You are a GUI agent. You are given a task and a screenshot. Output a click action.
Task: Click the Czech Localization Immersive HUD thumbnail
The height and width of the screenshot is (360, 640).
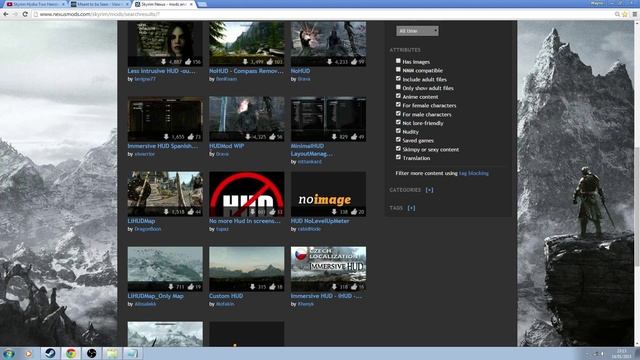tap(328, 269)
